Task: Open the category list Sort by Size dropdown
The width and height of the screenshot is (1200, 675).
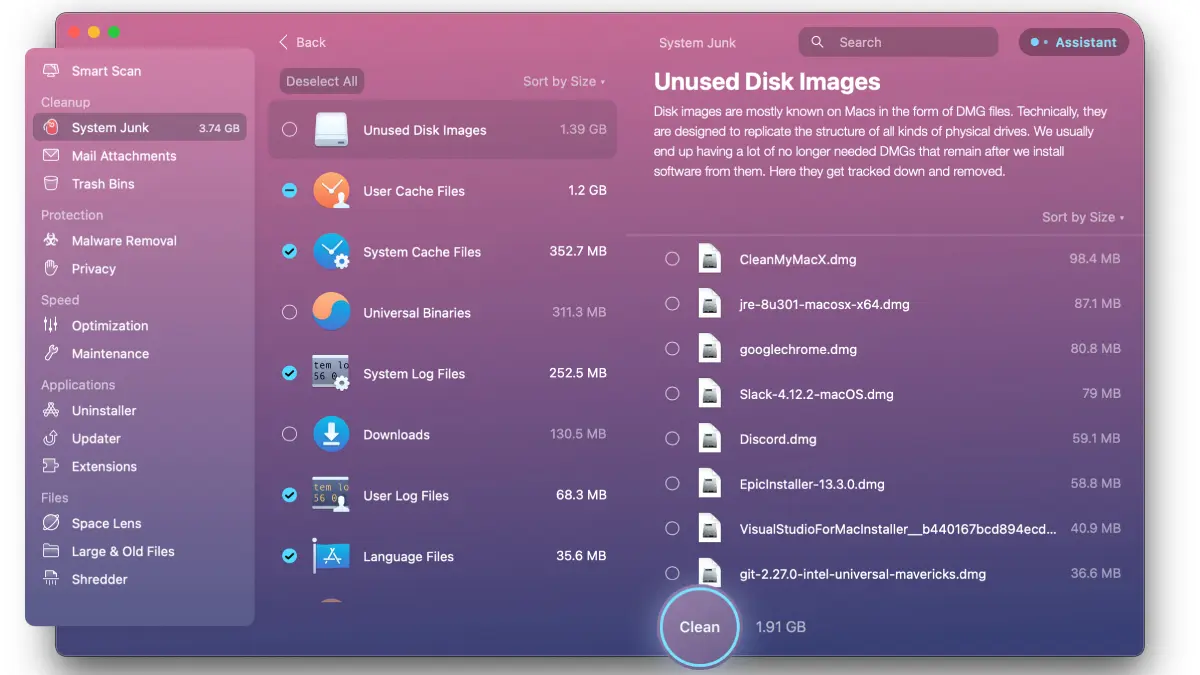Action: point(564,81)
